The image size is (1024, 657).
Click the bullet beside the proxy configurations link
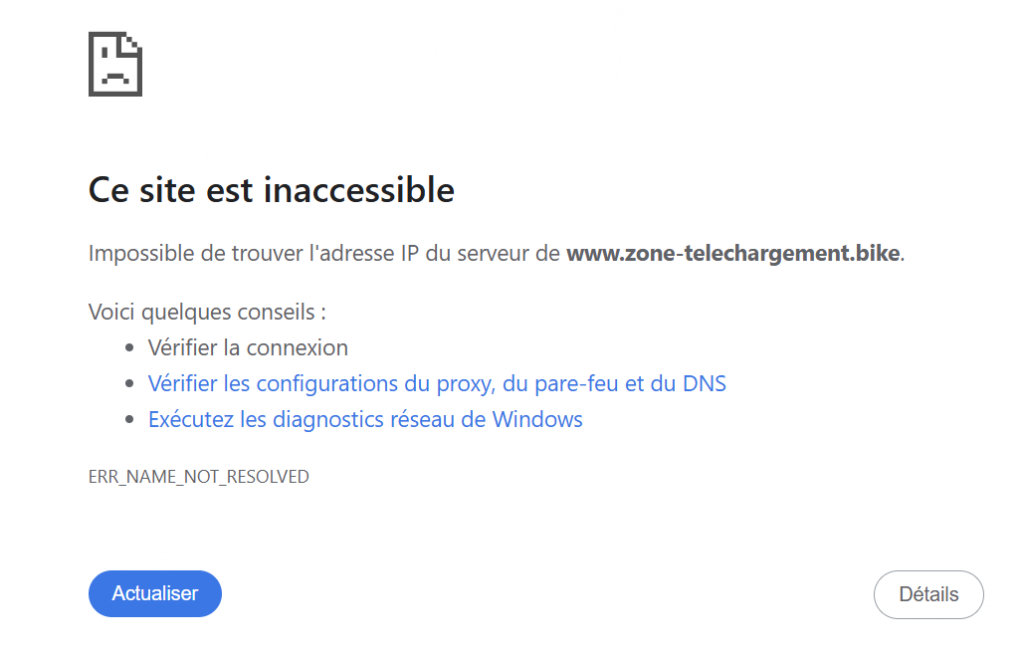point(129,384)
